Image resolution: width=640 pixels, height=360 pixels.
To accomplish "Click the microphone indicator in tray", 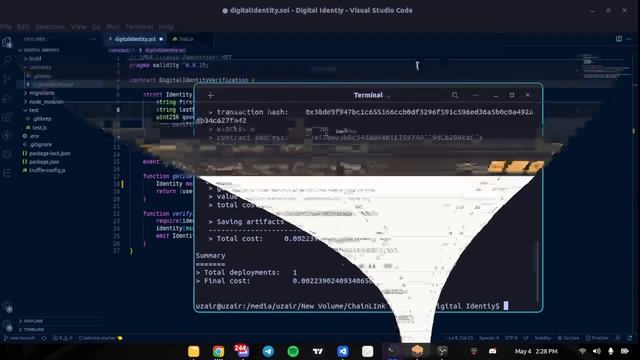I will tap(611, 351).
